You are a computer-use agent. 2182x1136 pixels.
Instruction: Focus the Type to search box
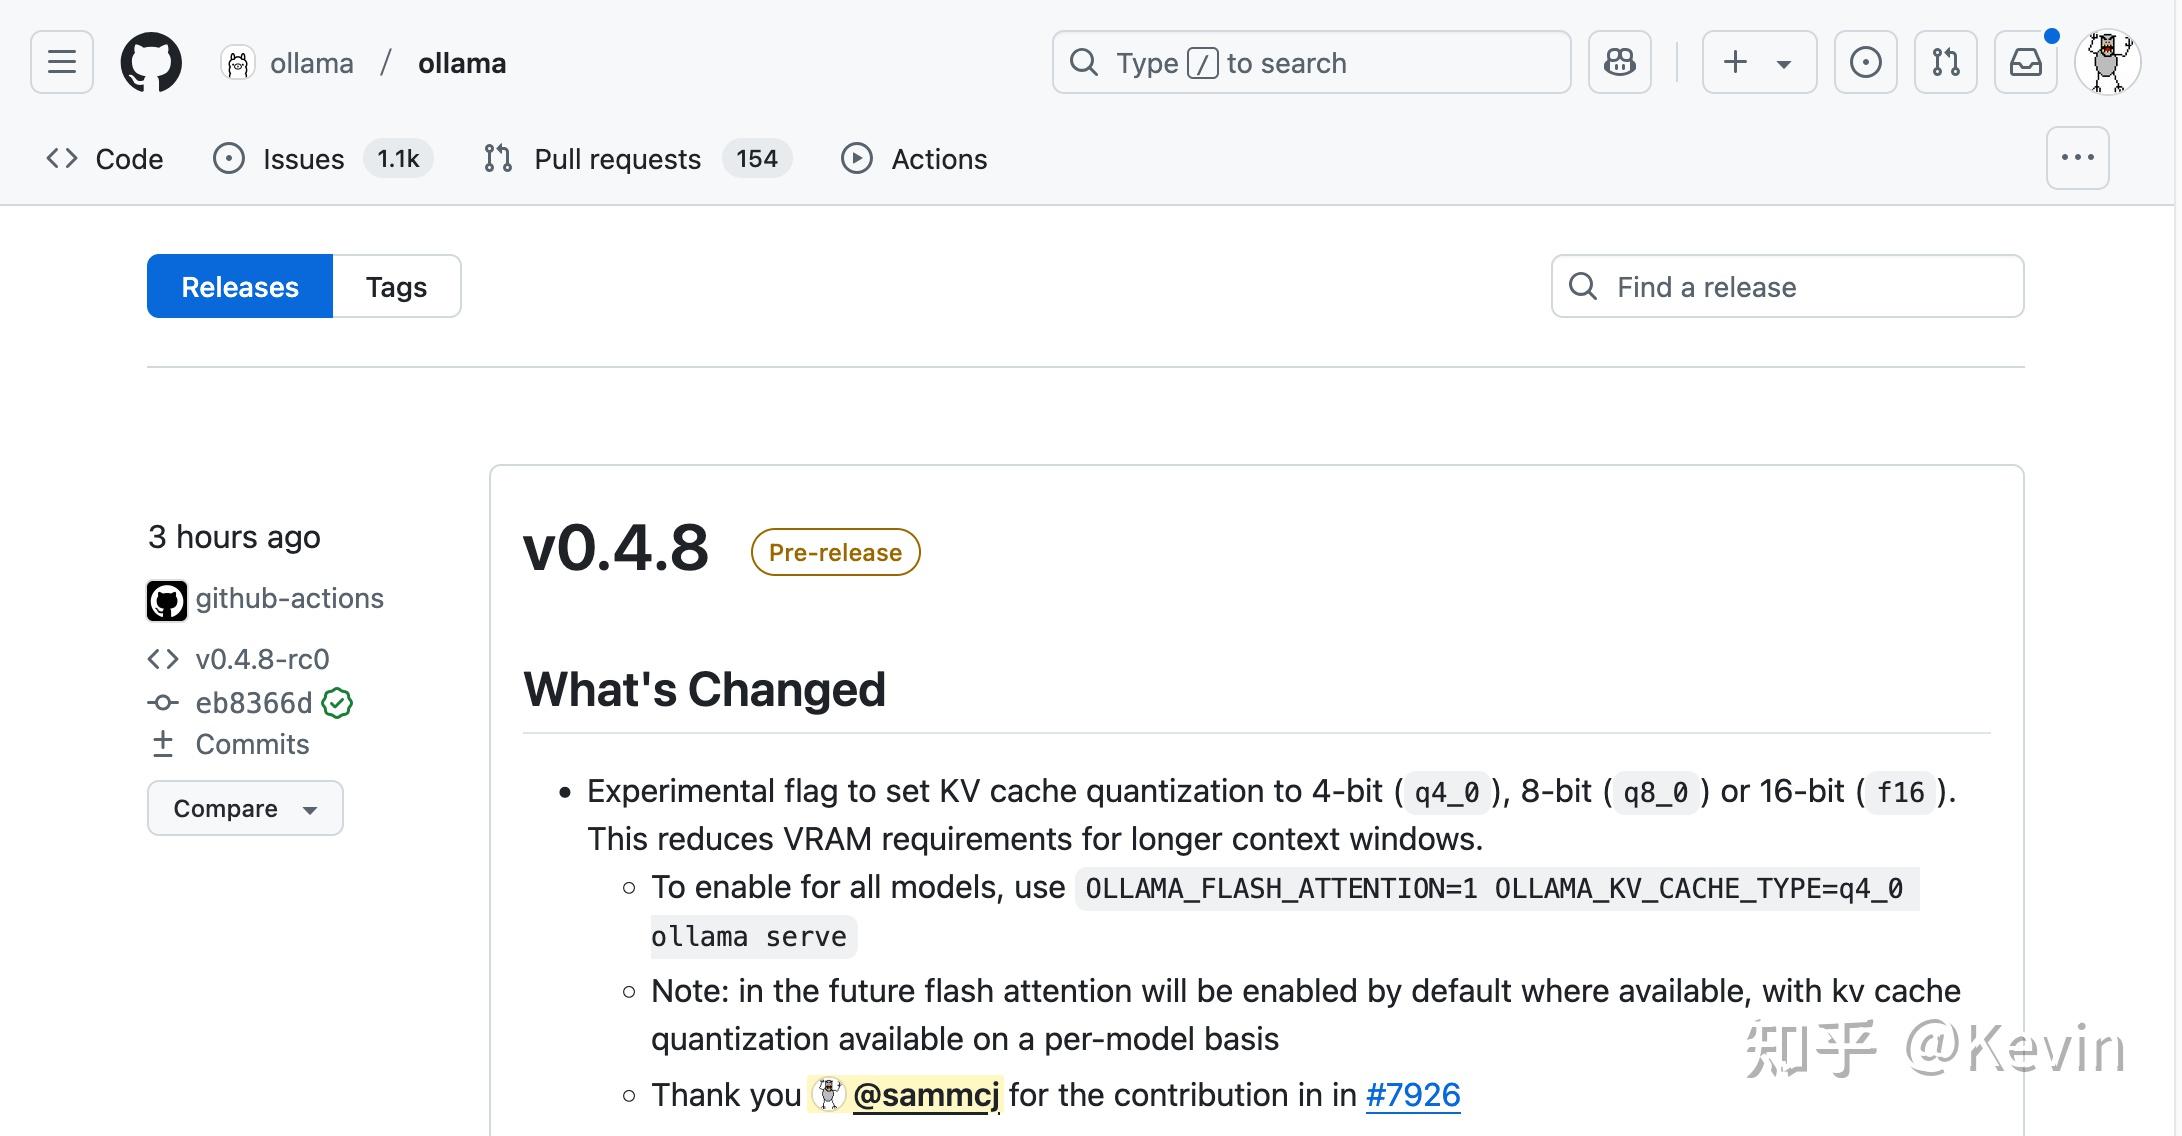tap(1310, 62)
